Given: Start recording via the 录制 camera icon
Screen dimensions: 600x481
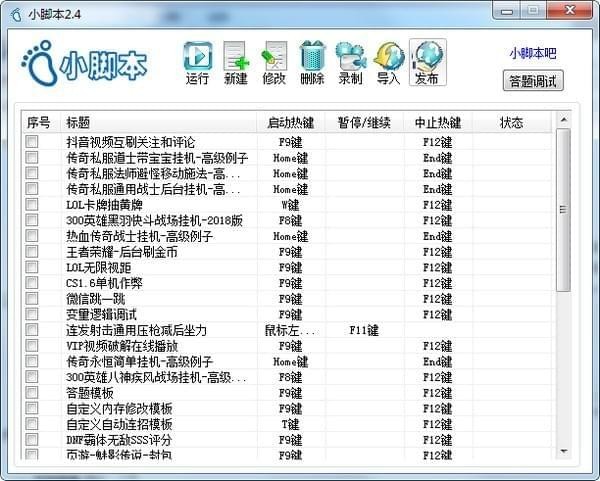Looking at the screenshot, I should click(351, 63).
